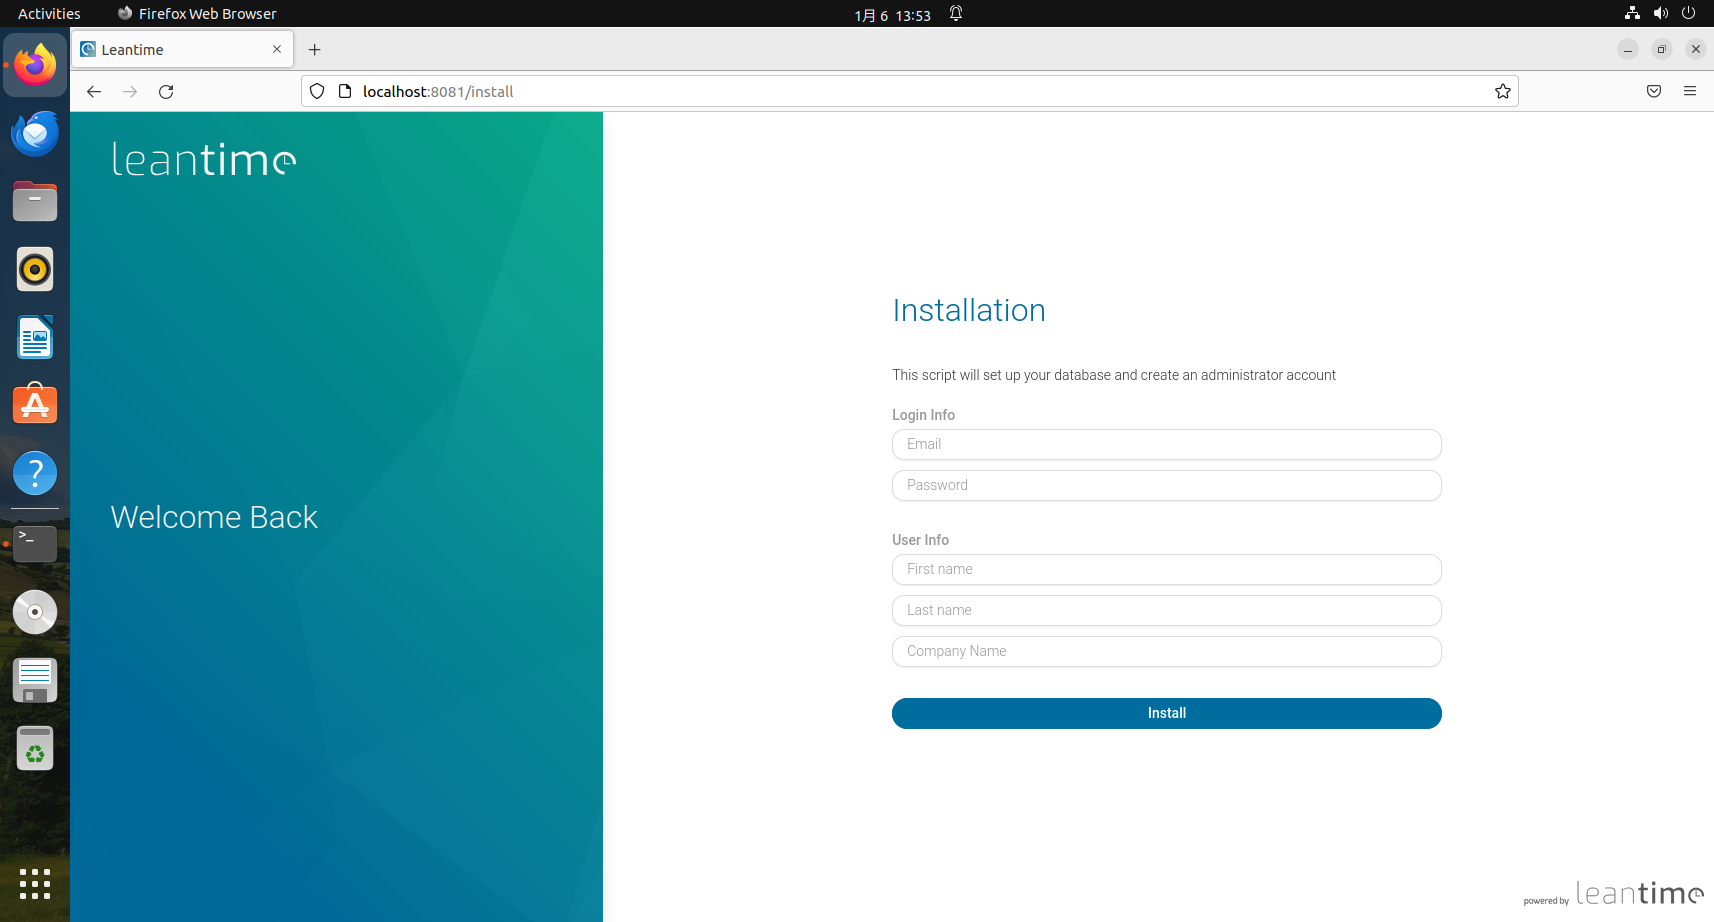Go back using the browser back arrow

click(94, 91)
